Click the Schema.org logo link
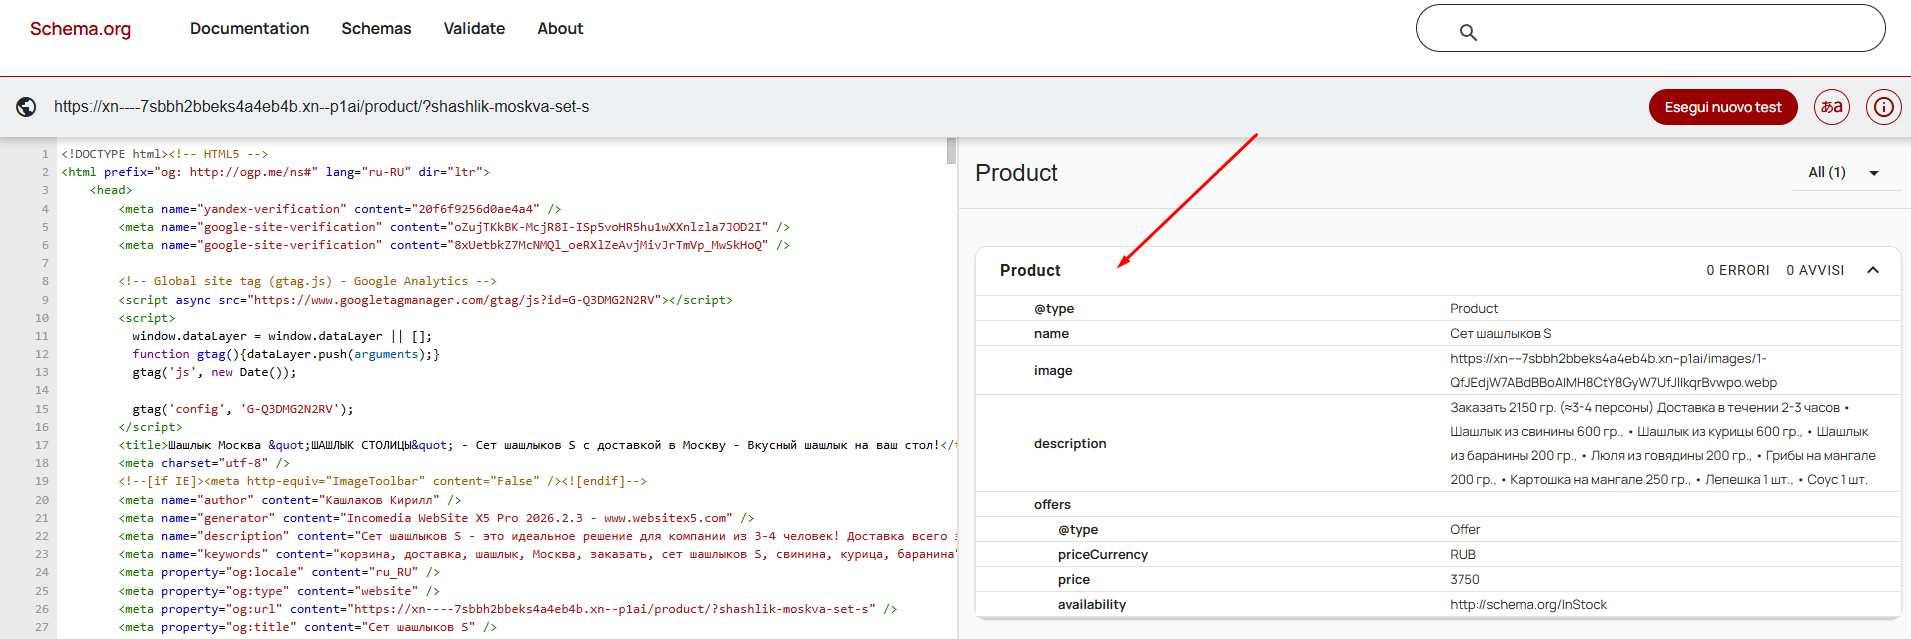Screen dimensions: 1911x639 click(x=80, y=29)
